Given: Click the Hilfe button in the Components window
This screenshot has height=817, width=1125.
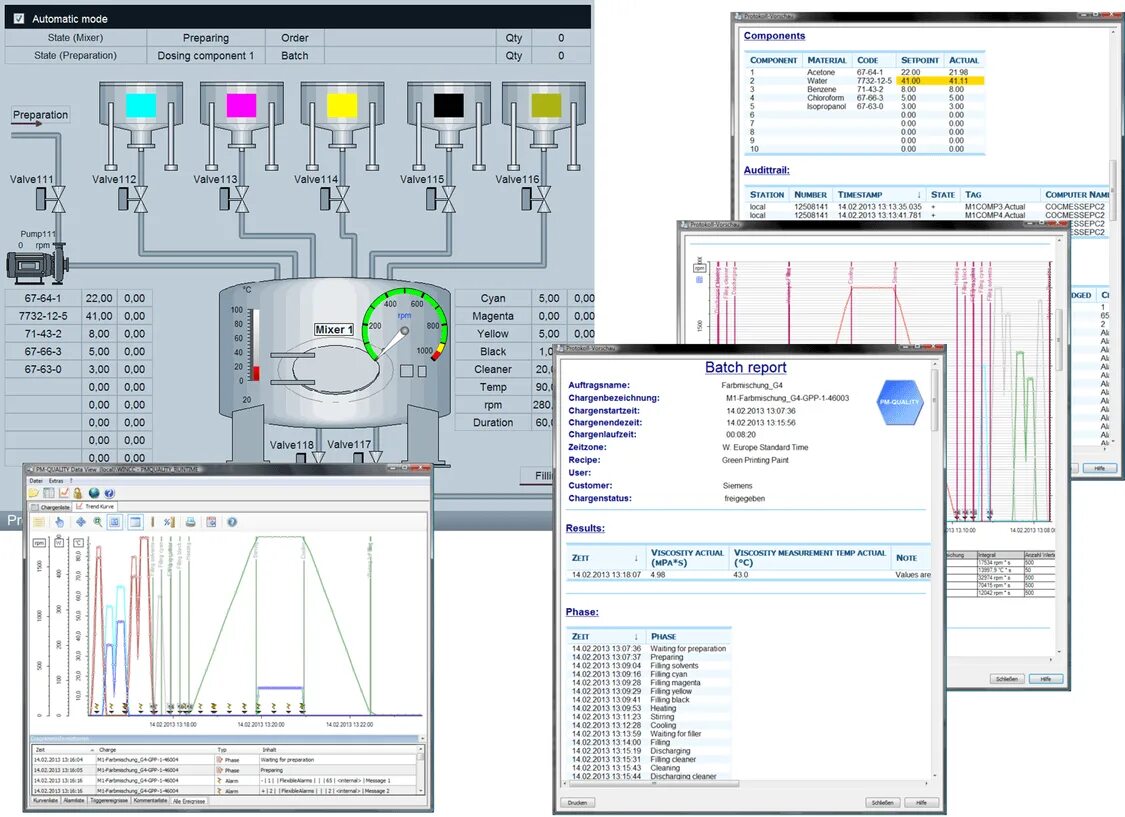Looking at the screenshot, I should 1099,468.
